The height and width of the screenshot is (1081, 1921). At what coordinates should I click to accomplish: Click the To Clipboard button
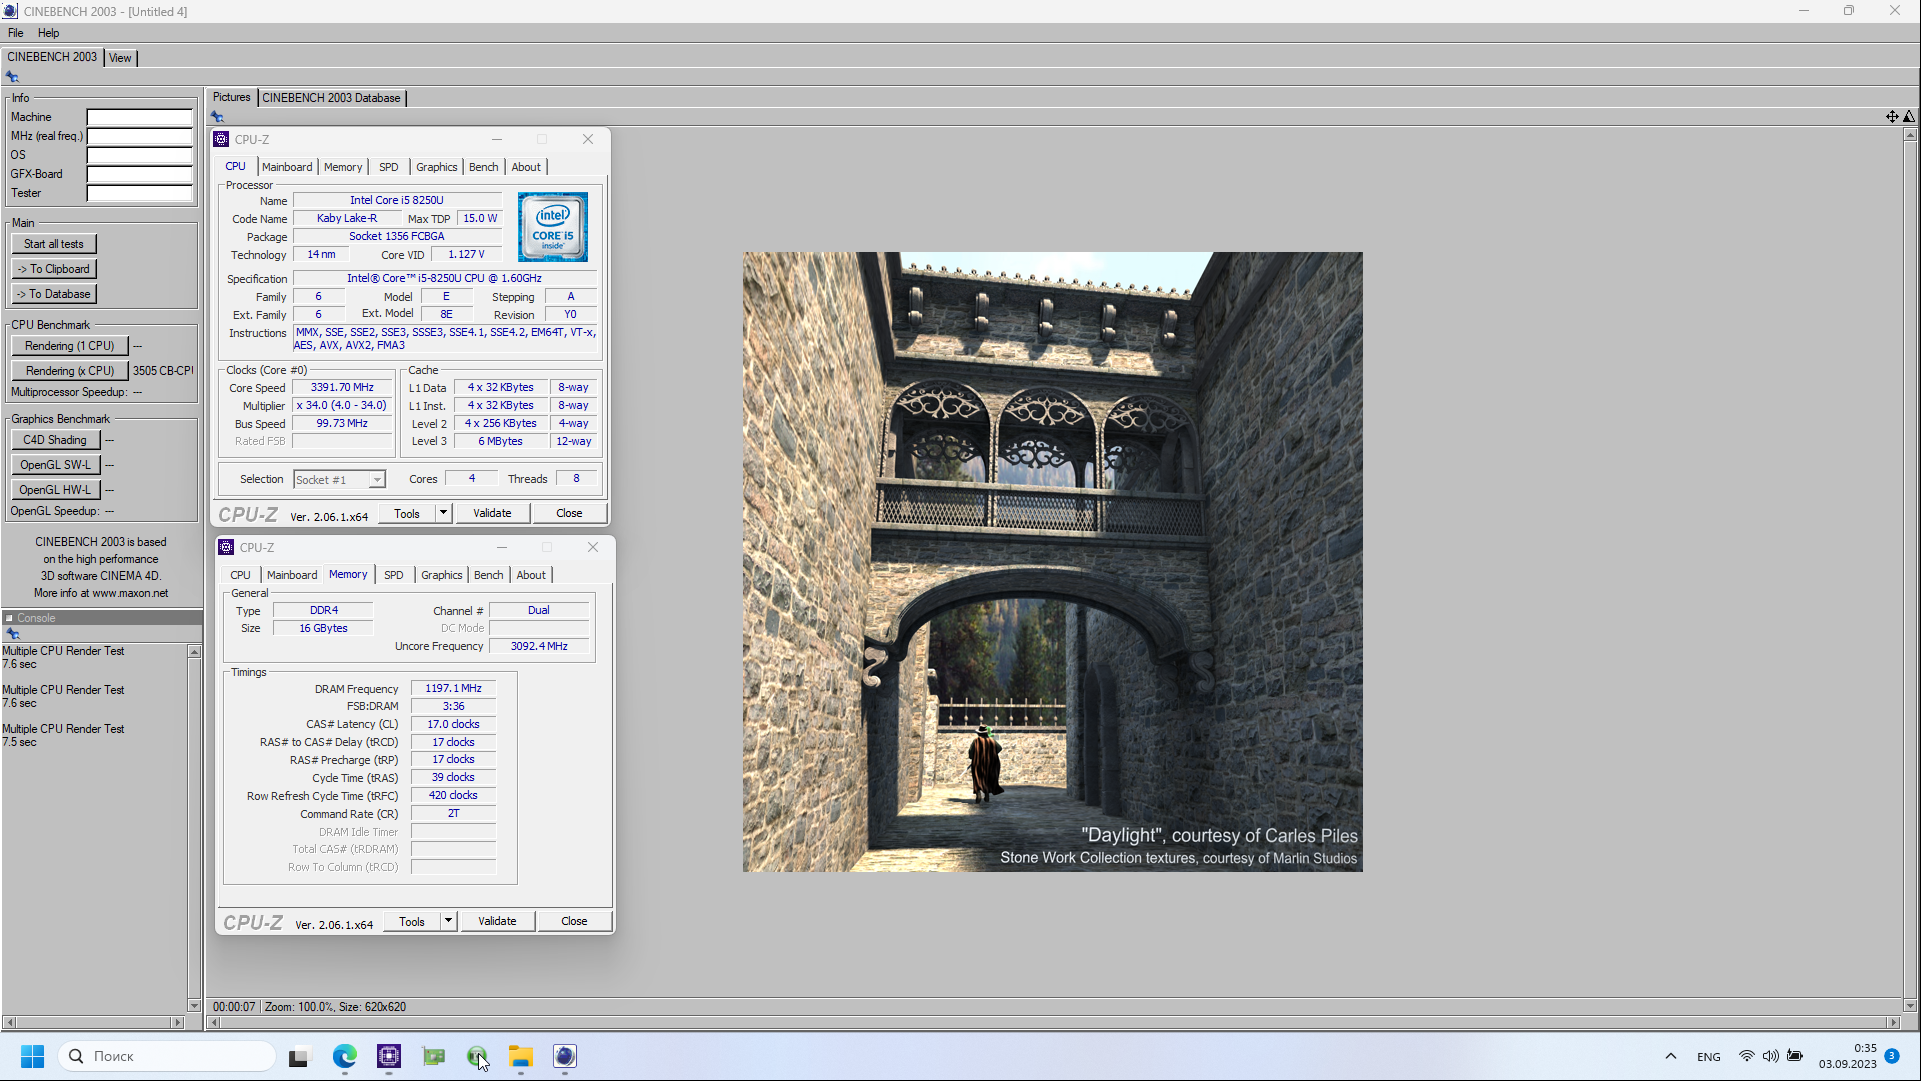tap(54, 269)
